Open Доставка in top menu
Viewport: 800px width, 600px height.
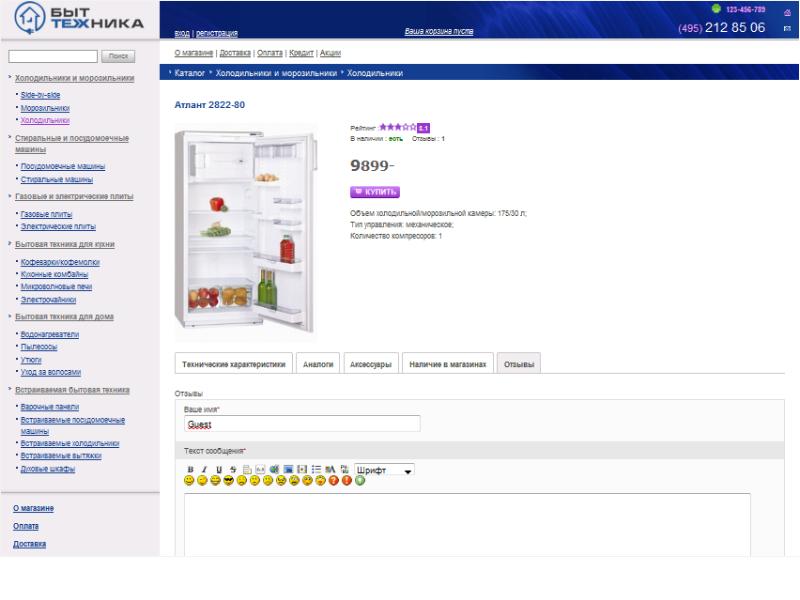pyautogui.click(x=235, y=53)
